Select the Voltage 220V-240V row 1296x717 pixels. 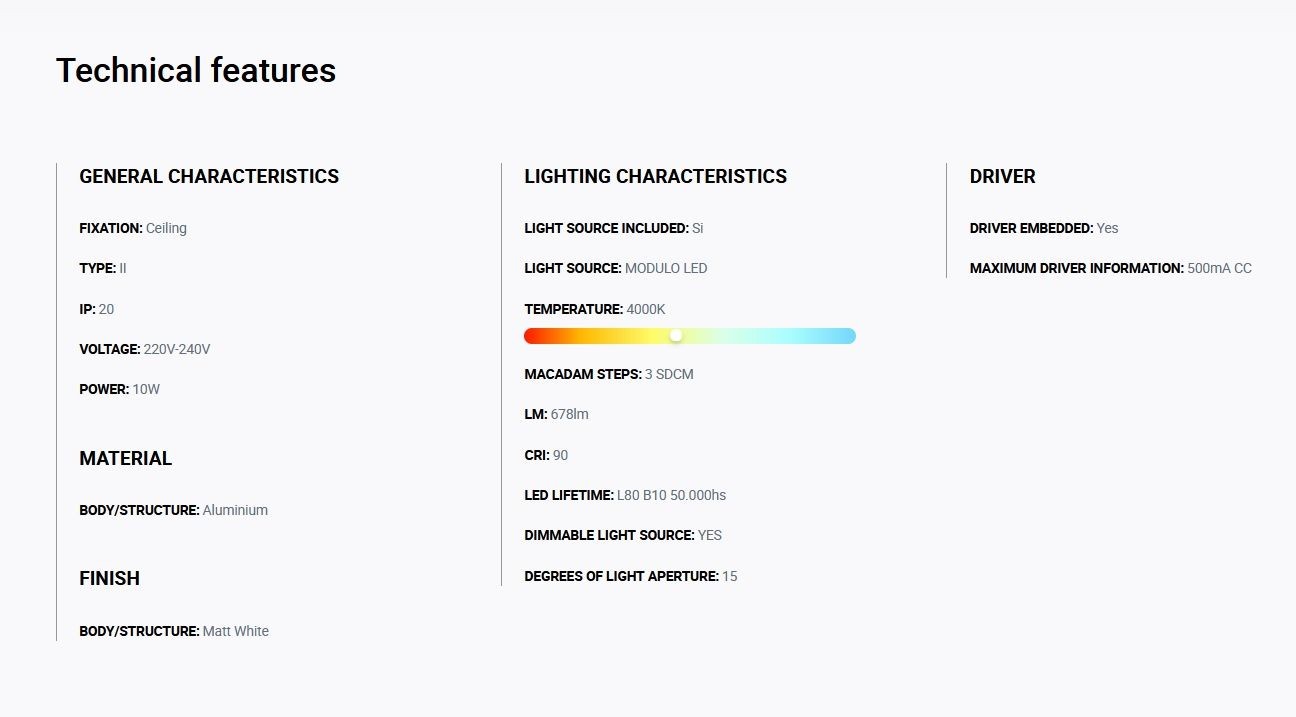[x=145, y=349]
